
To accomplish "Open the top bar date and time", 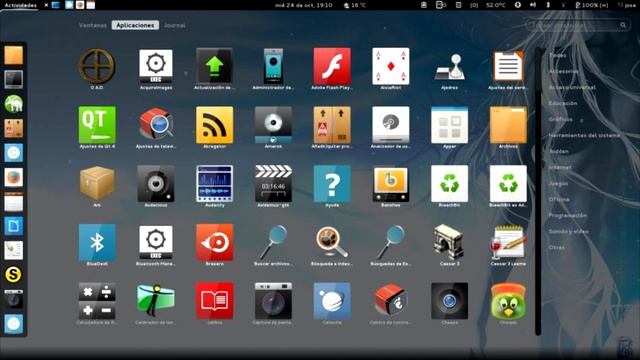I will click(304, 5).
